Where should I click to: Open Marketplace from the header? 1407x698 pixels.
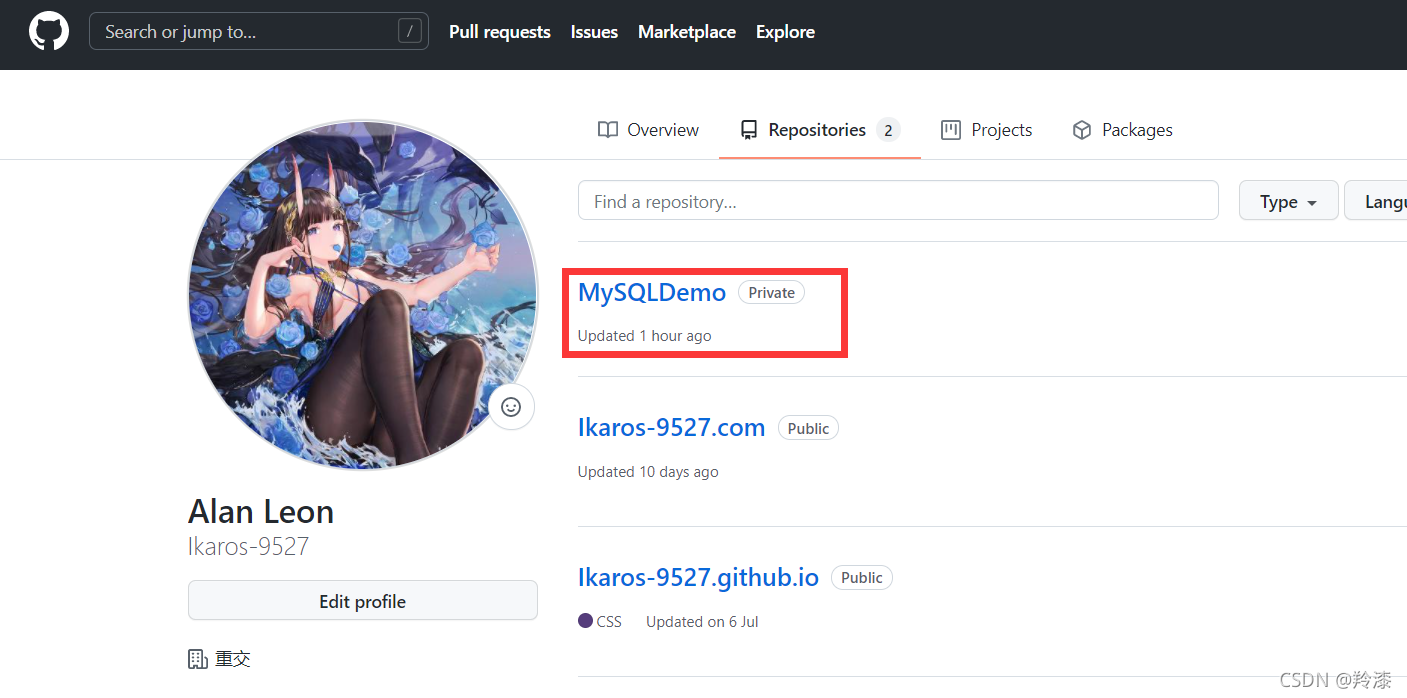[x=687, y=32]
